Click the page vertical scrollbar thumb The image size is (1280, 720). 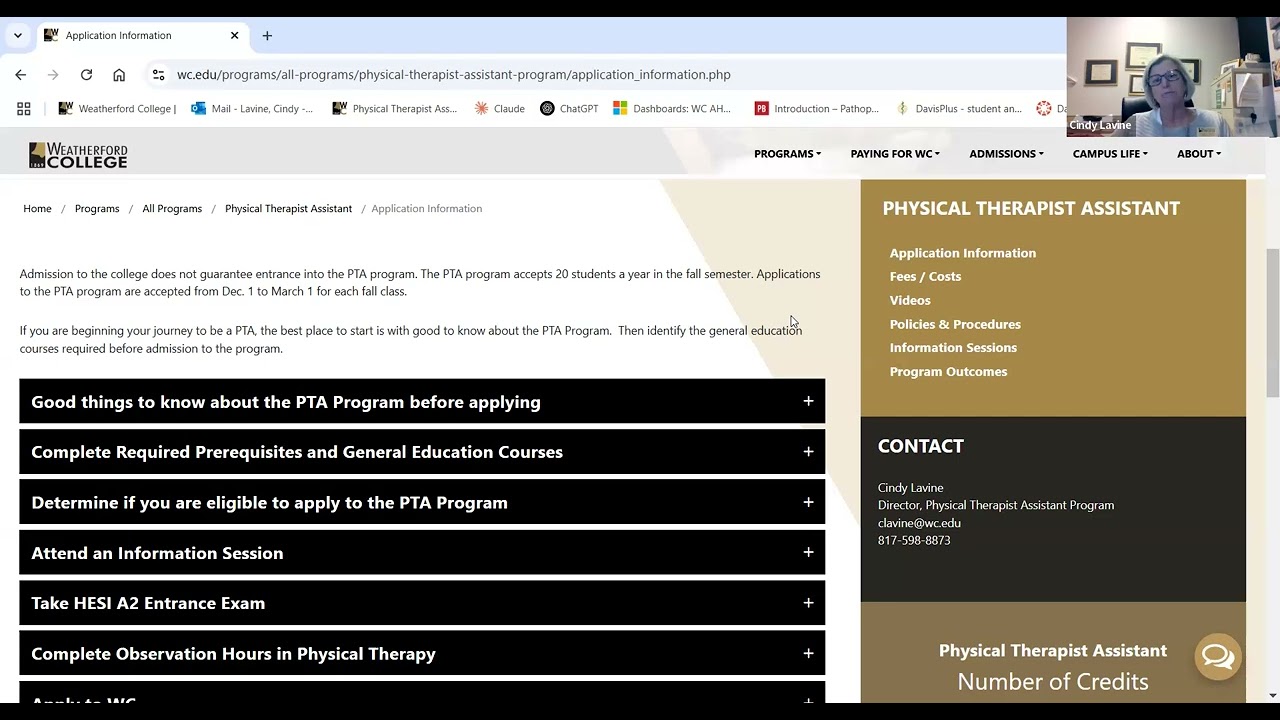coord(1272,322)
